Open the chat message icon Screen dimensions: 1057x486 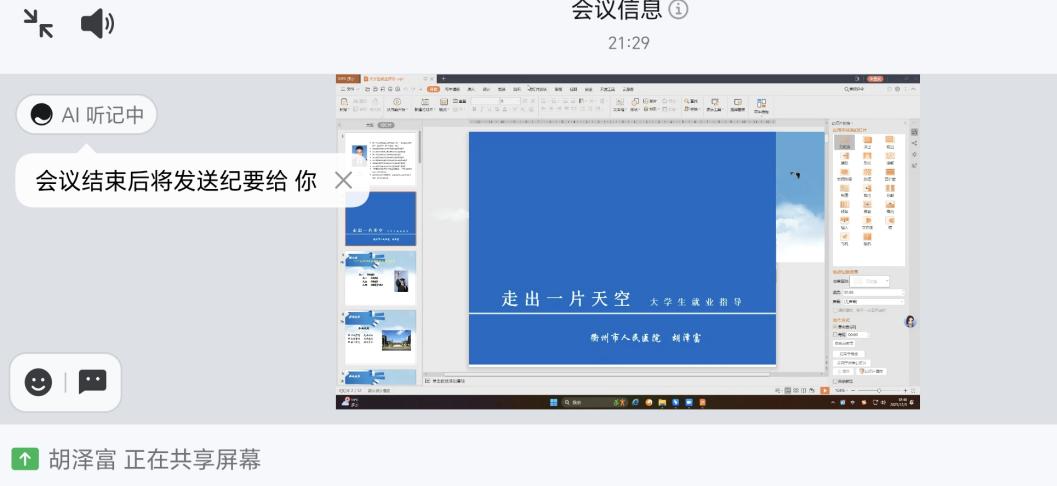coord(93,382)
